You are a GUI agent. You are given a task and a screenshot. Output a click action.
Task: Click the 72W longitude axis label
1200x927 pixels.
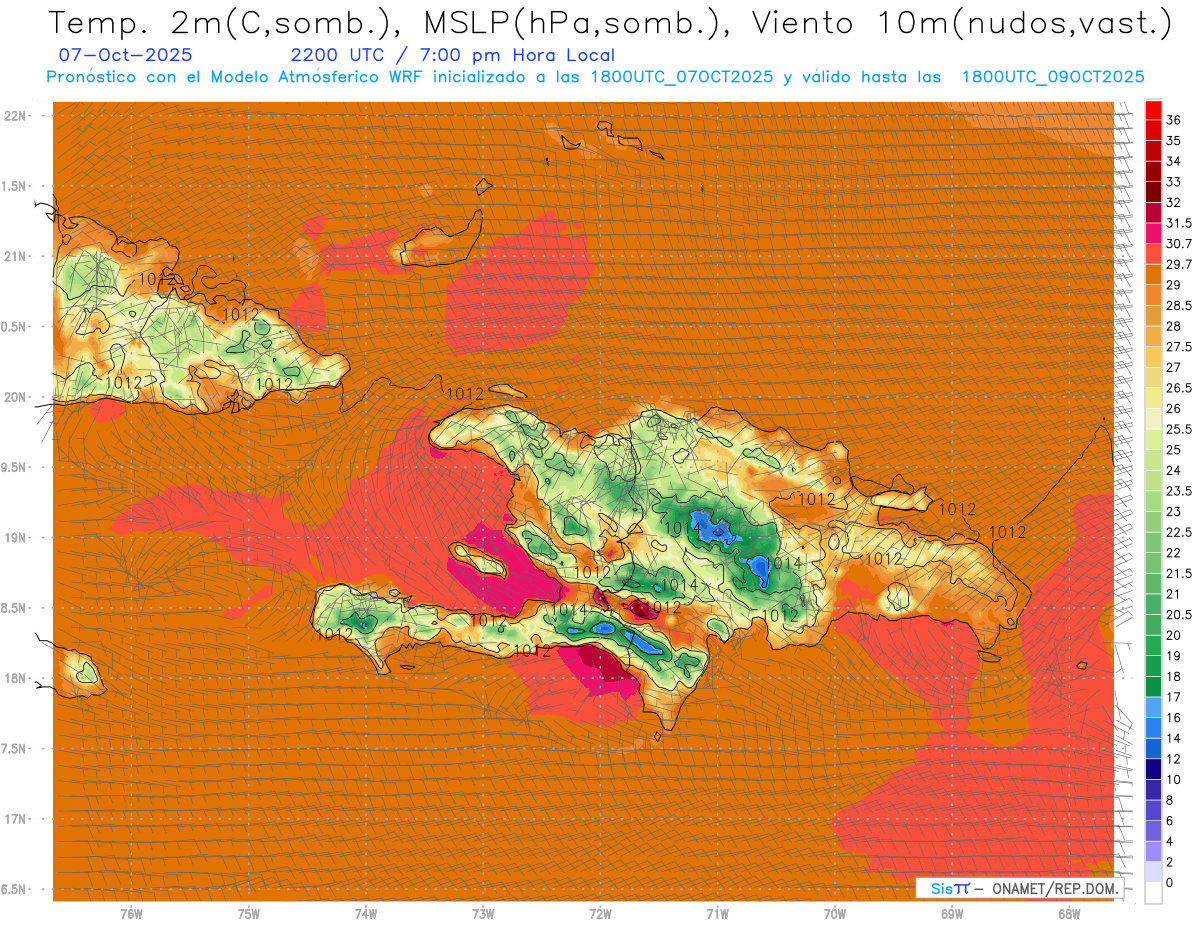600,914
